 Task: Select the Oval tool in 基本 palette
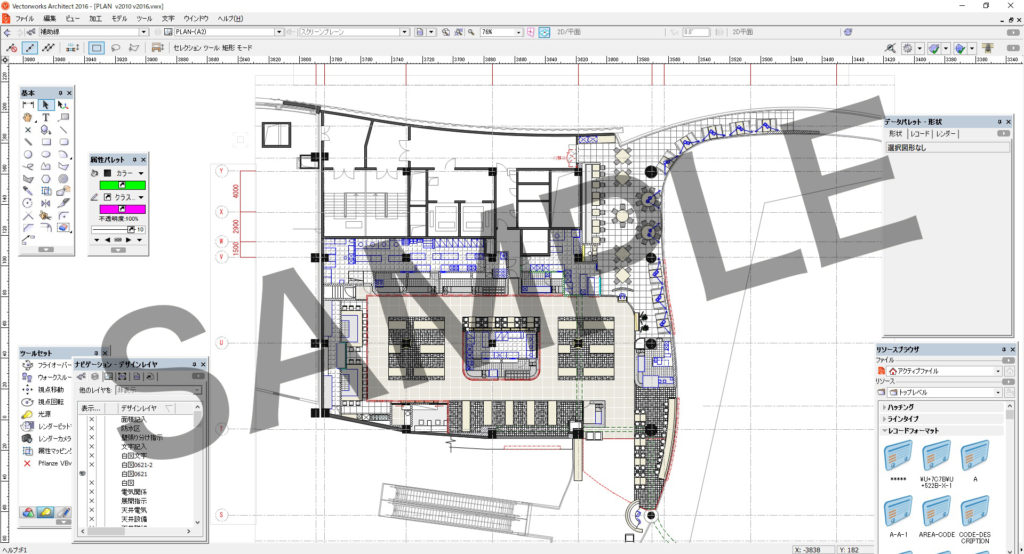click(46, 154)
